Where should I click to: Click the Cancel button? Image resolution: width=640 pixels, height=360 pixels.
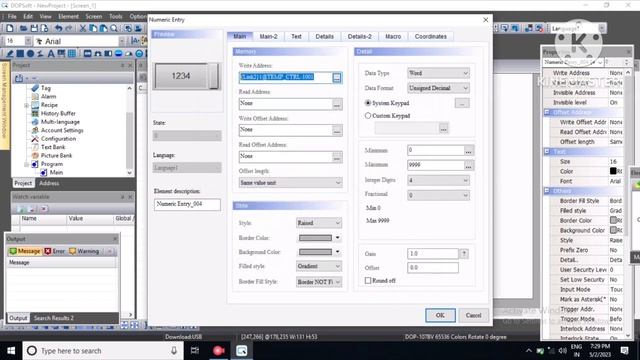point(473,315)
